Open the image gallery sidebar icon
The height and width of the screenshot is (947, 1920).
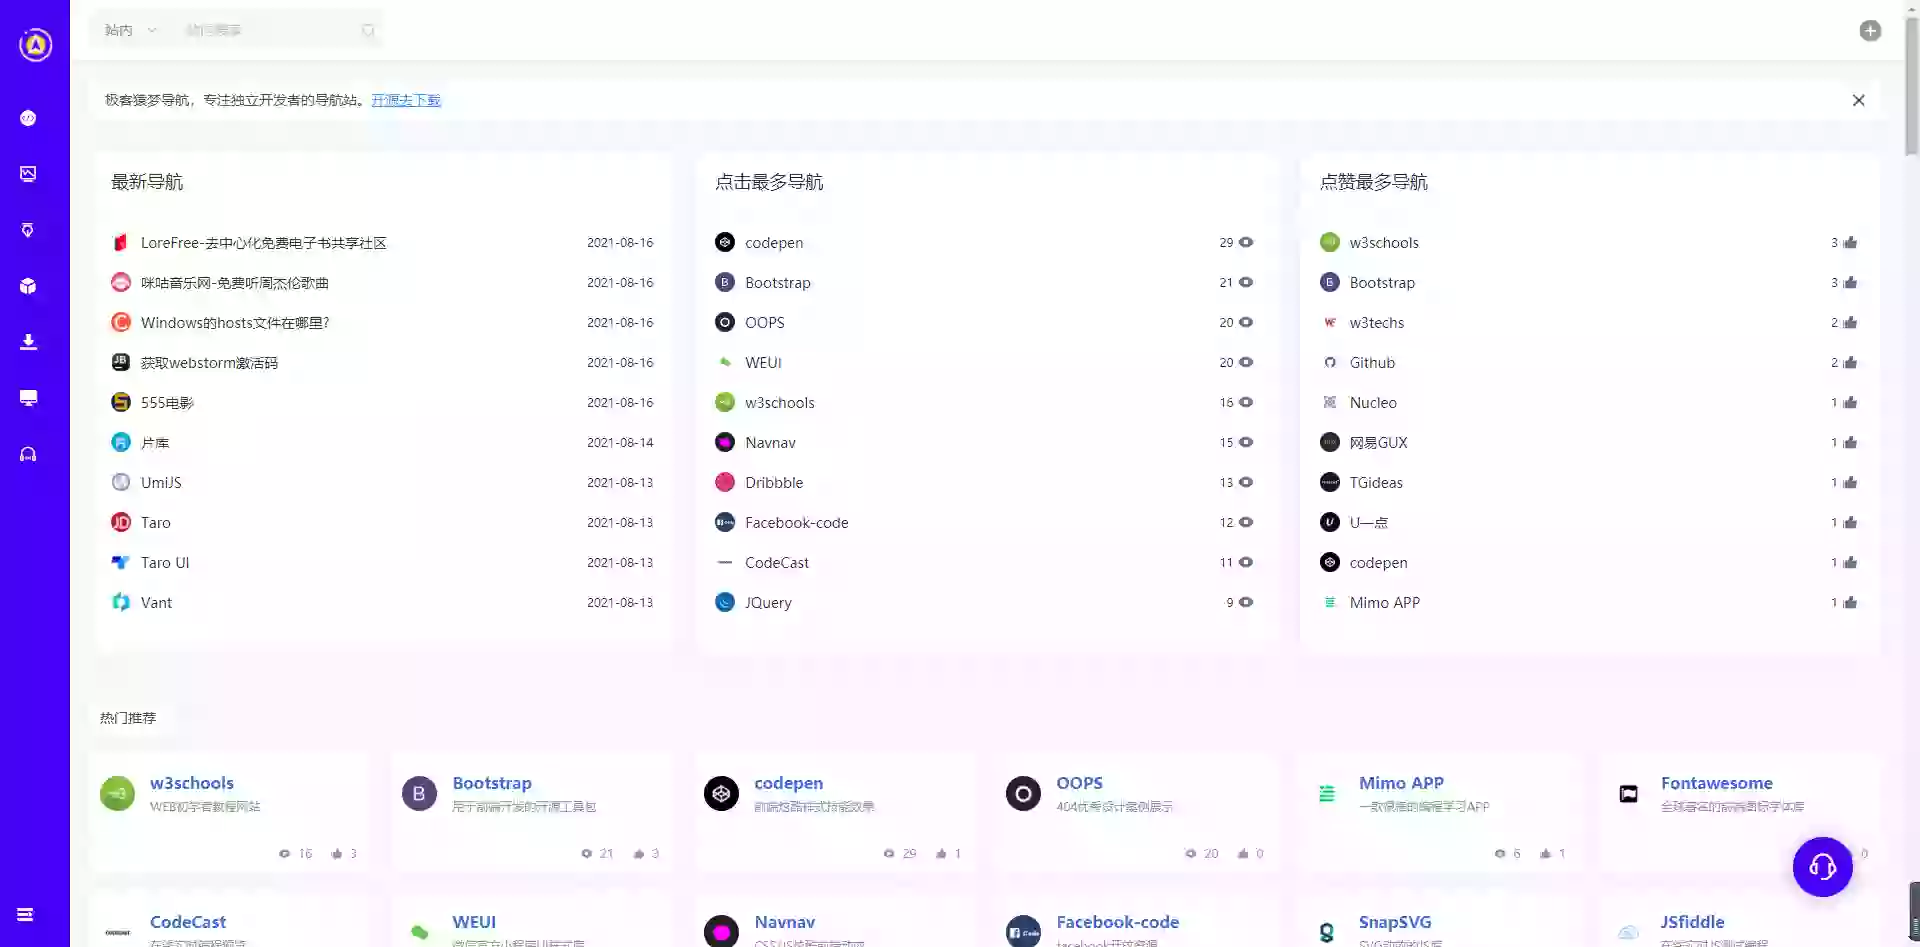pos(28,174)
